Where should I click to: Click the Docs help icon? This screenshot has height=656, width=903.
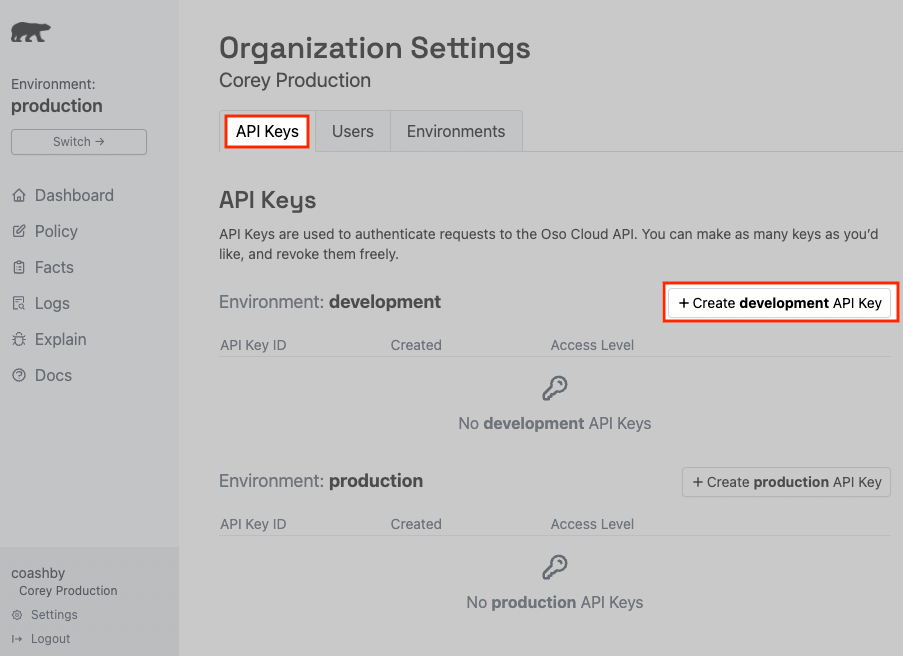(x=18, y=376)
